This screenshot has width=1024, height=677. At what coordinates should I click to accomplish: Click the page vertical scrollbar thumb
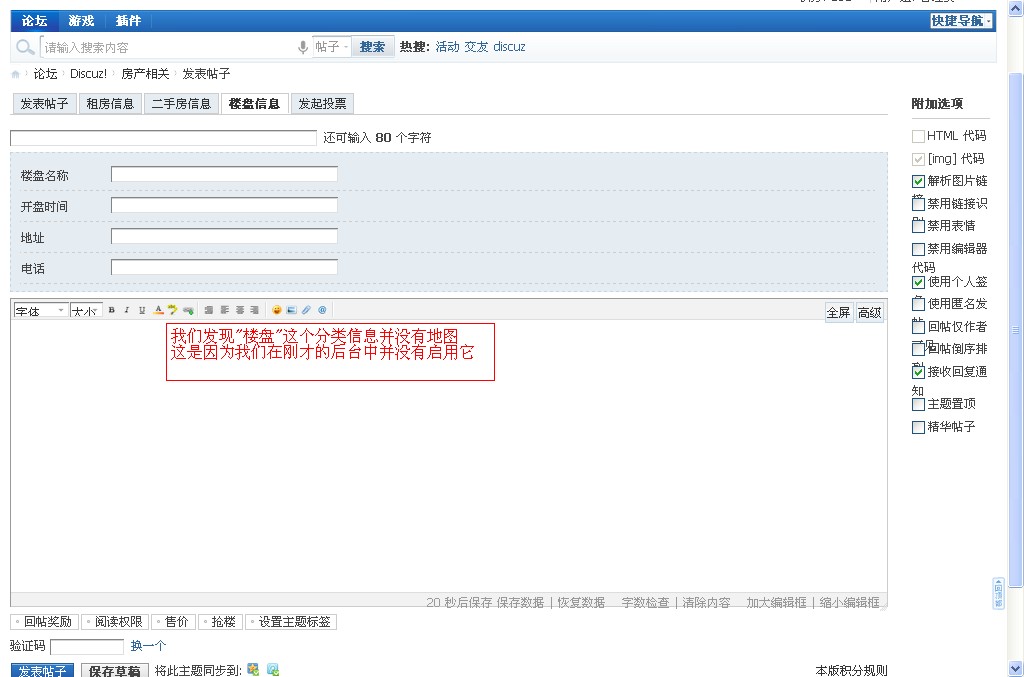[x=1016, y=330]
